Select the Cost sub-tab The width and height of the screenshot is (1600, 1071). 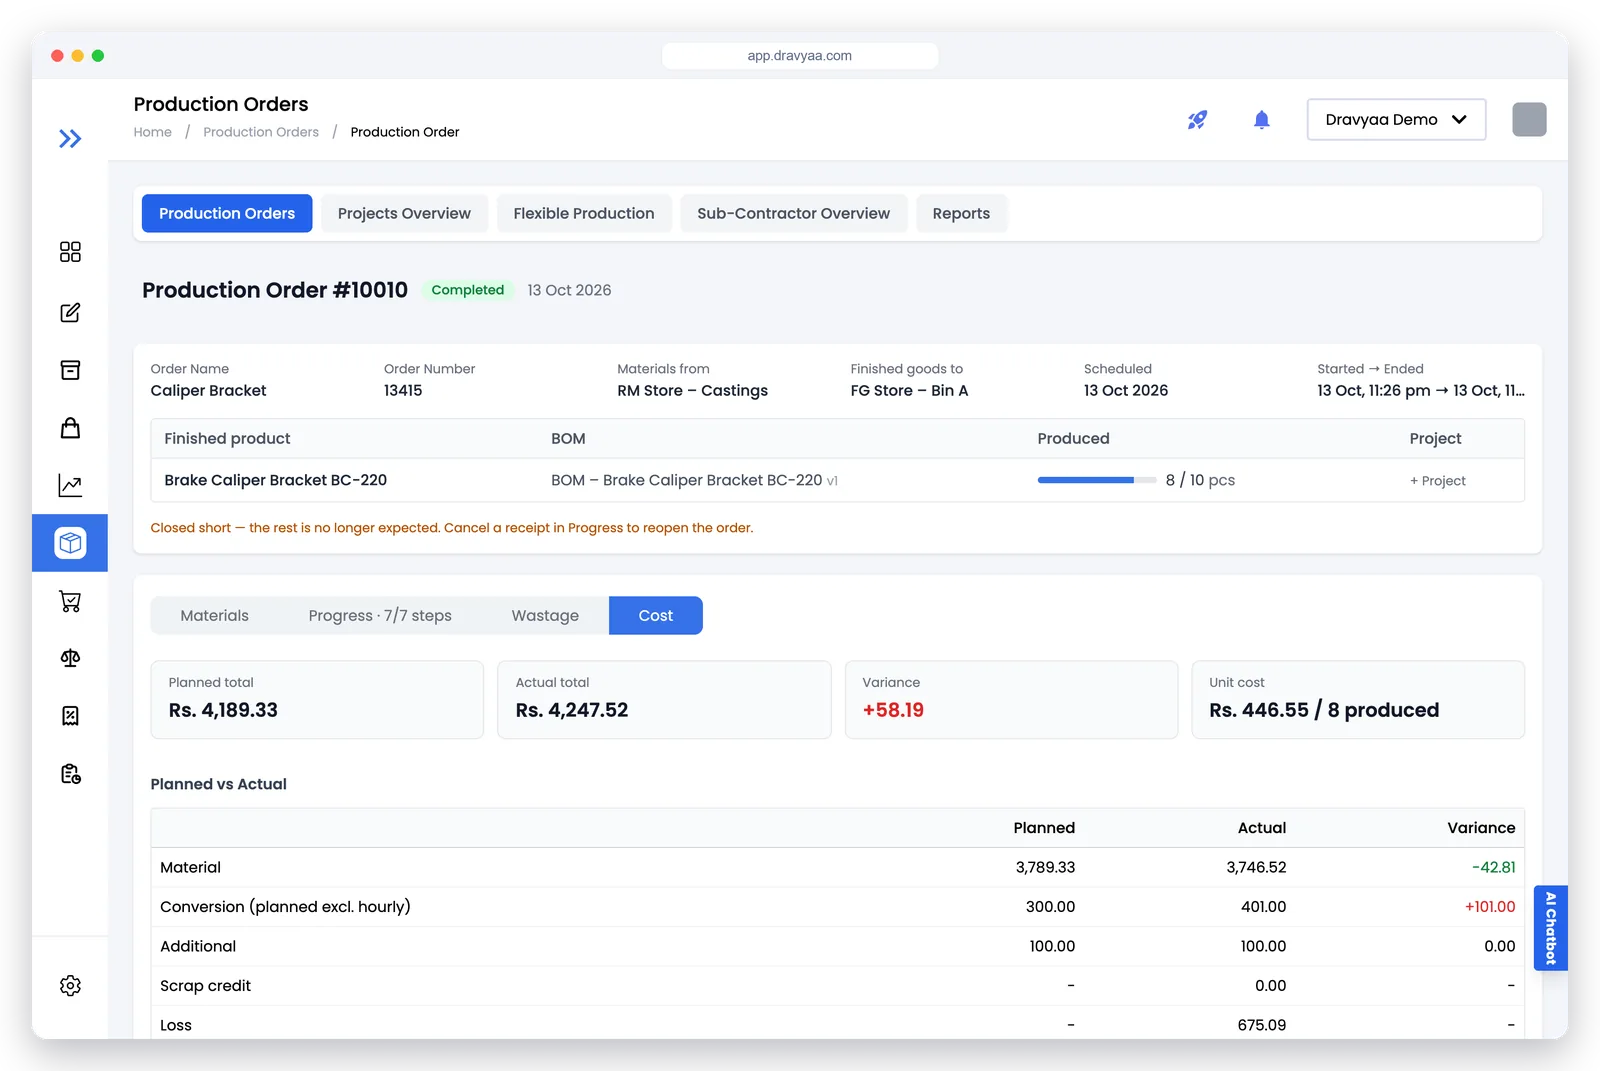coord(656,616)
